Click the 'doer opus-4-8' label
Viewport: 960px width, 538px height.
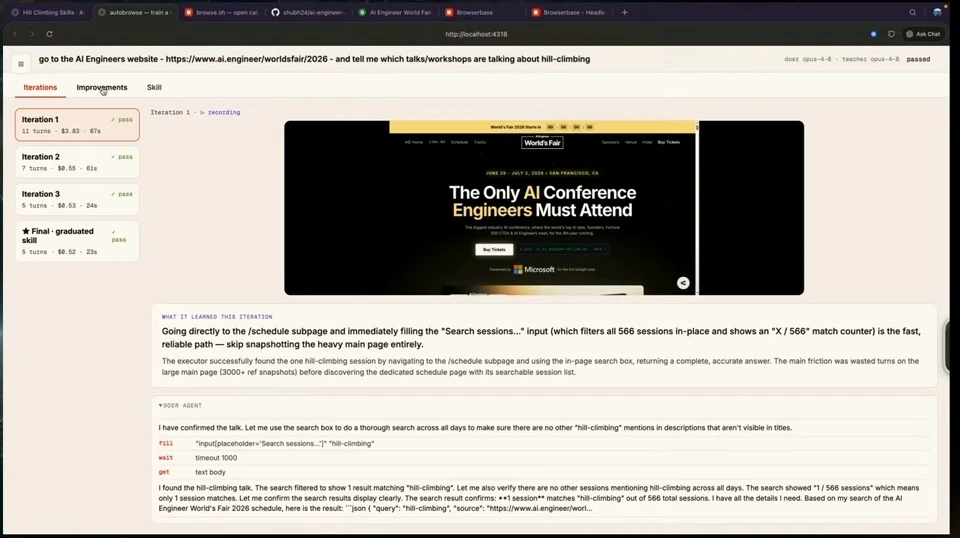(808, 59)
